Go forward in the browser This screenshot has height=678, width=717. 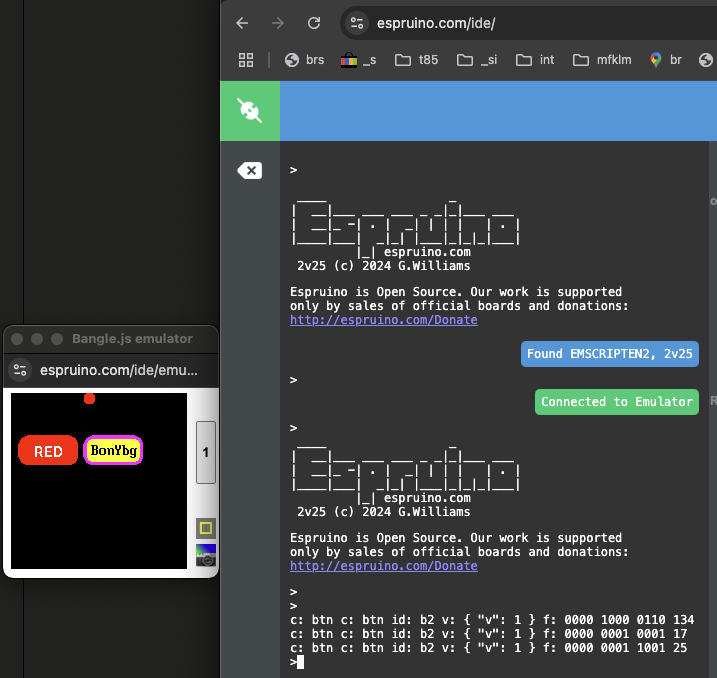(x=278, y=23)
